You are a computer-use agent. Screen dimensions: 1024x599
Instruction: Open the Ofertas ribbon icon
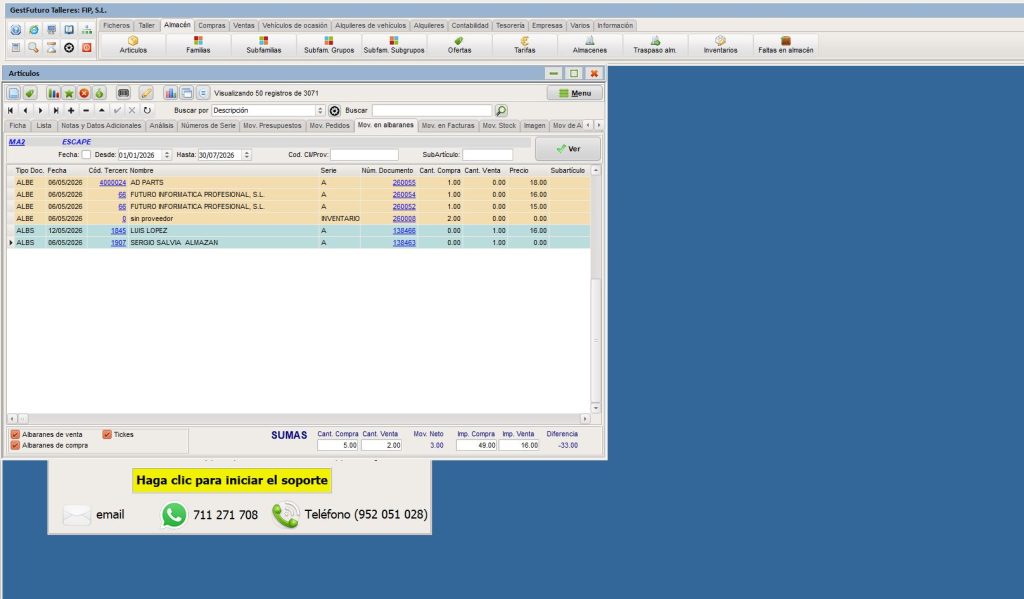pyautogui.click(x=459, y=44)
